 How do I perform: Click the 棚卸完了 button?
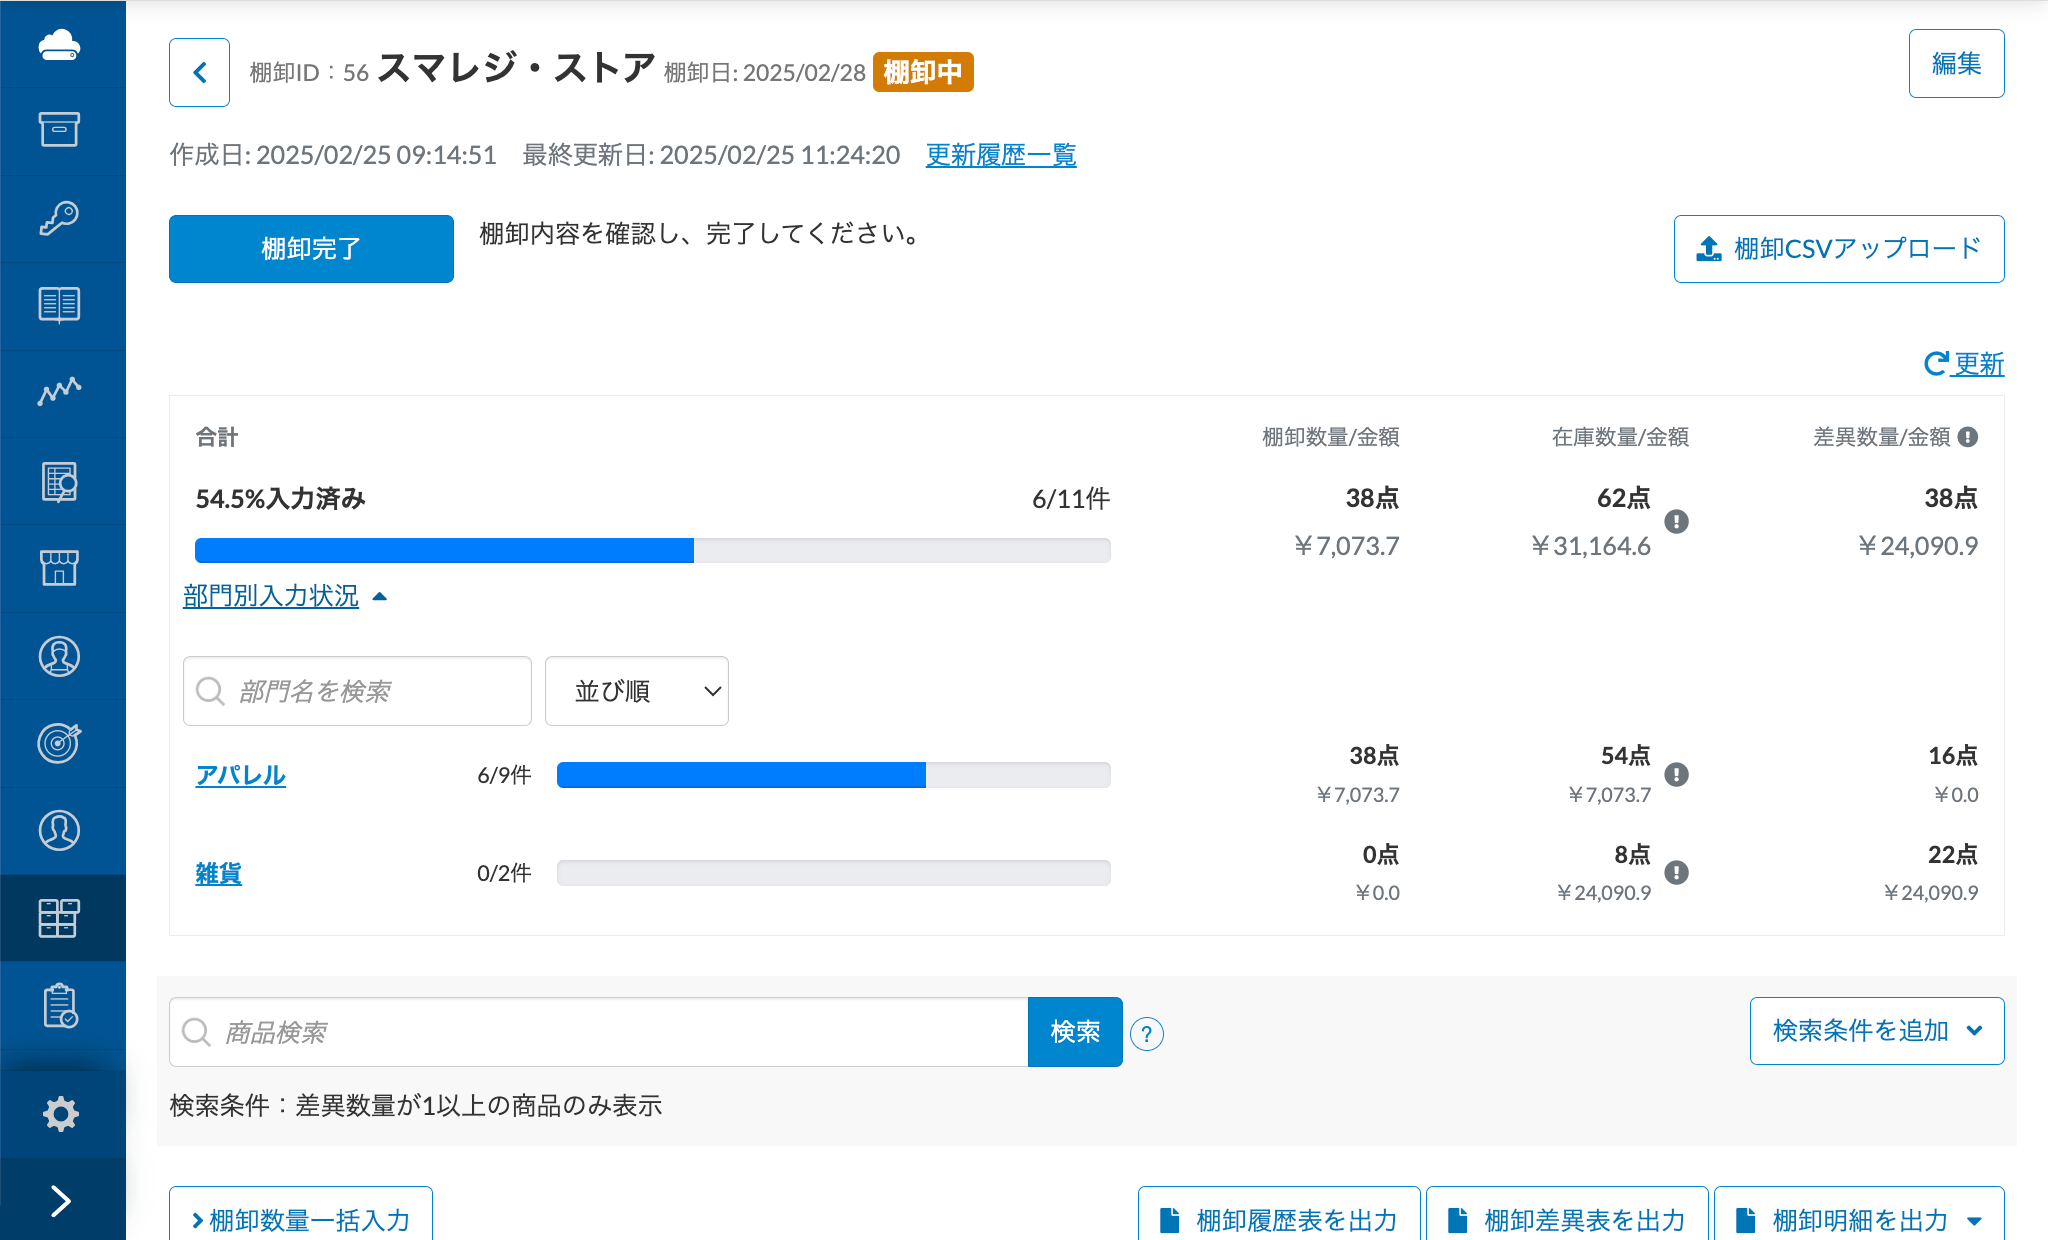311,249
